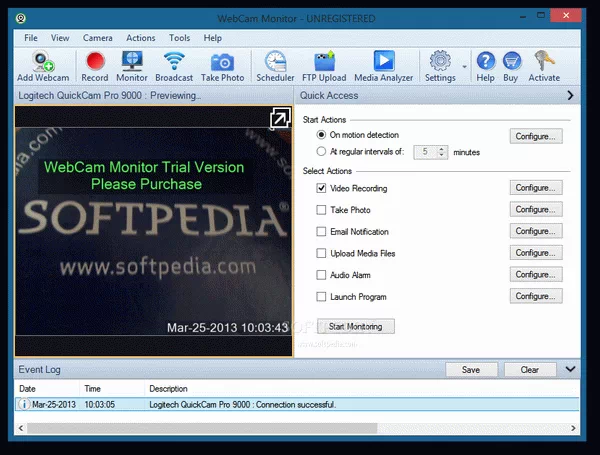
Task: Launch the Media Analyzer
Action: pos(382,62)
